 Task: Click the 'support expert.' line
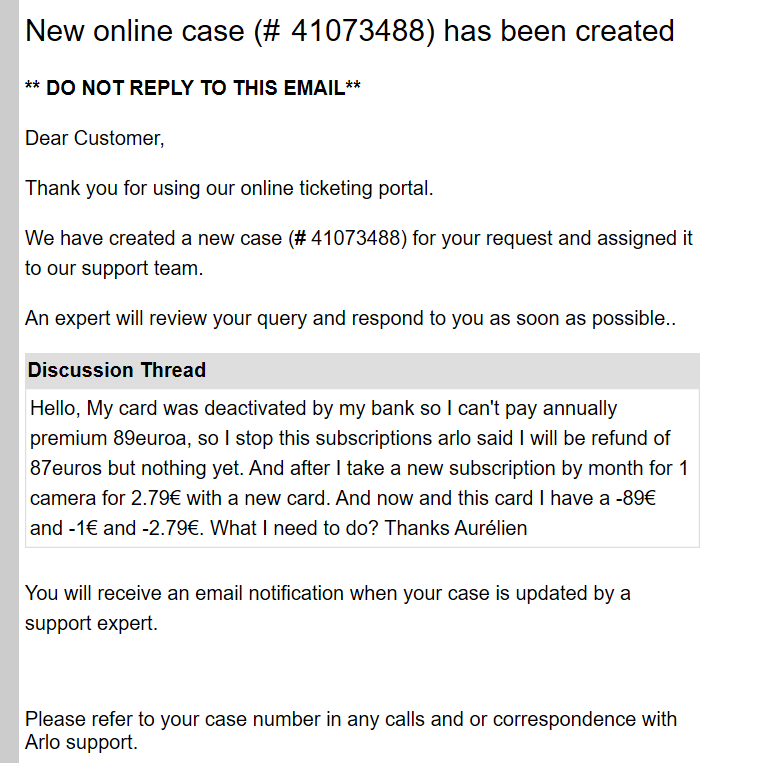click(x=91, y=624)
